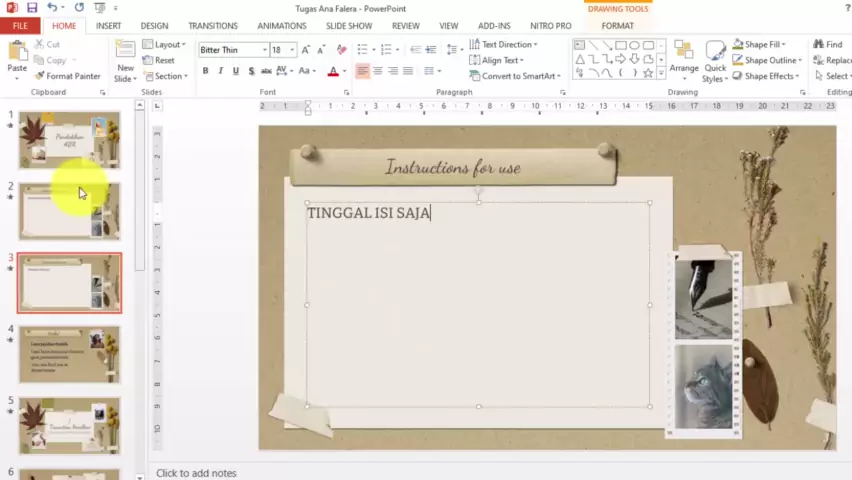
Task: Click the Increase Font Size icon
Action: [x=307, y=49]
